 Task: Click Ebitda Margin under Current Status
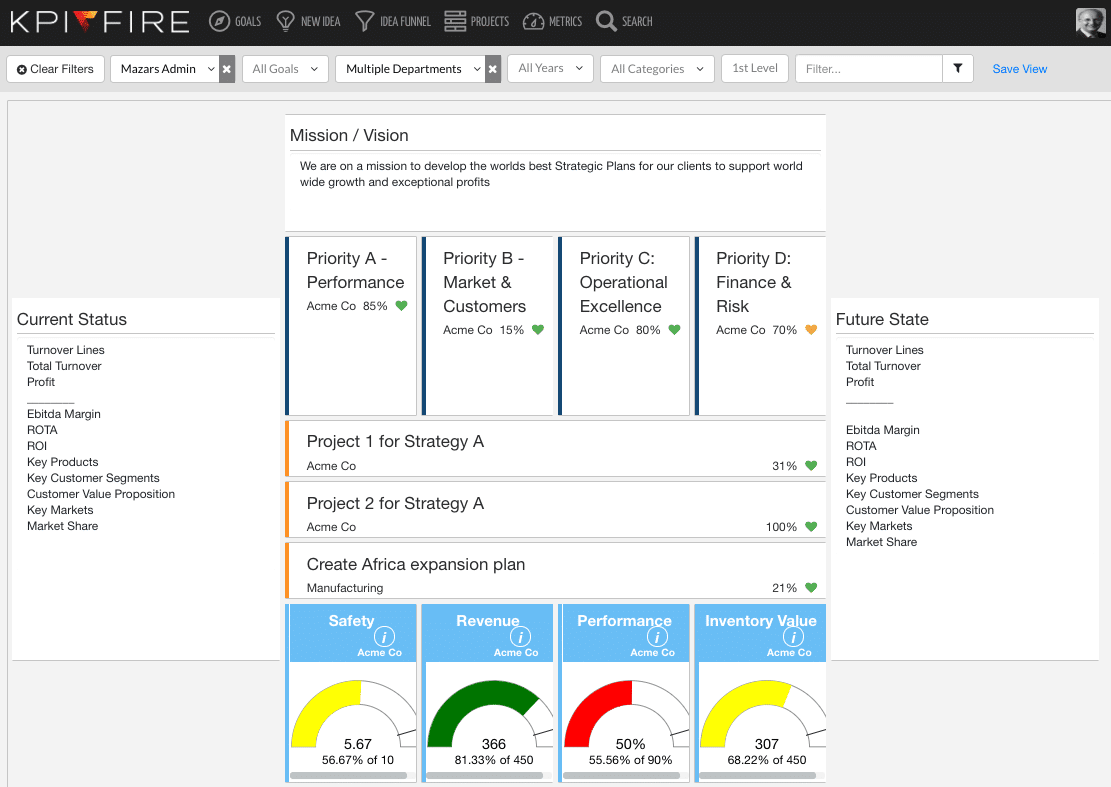coord(64,414)
